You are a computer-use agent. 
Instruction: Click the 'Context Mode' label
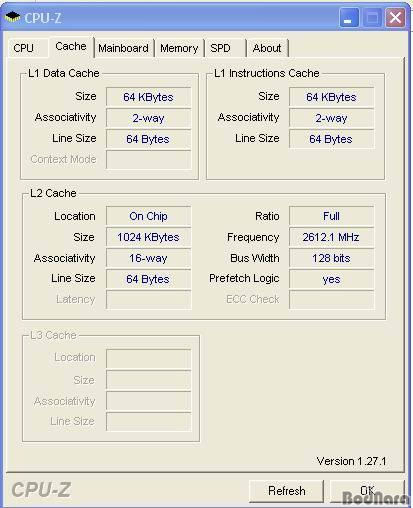[63, 159]
